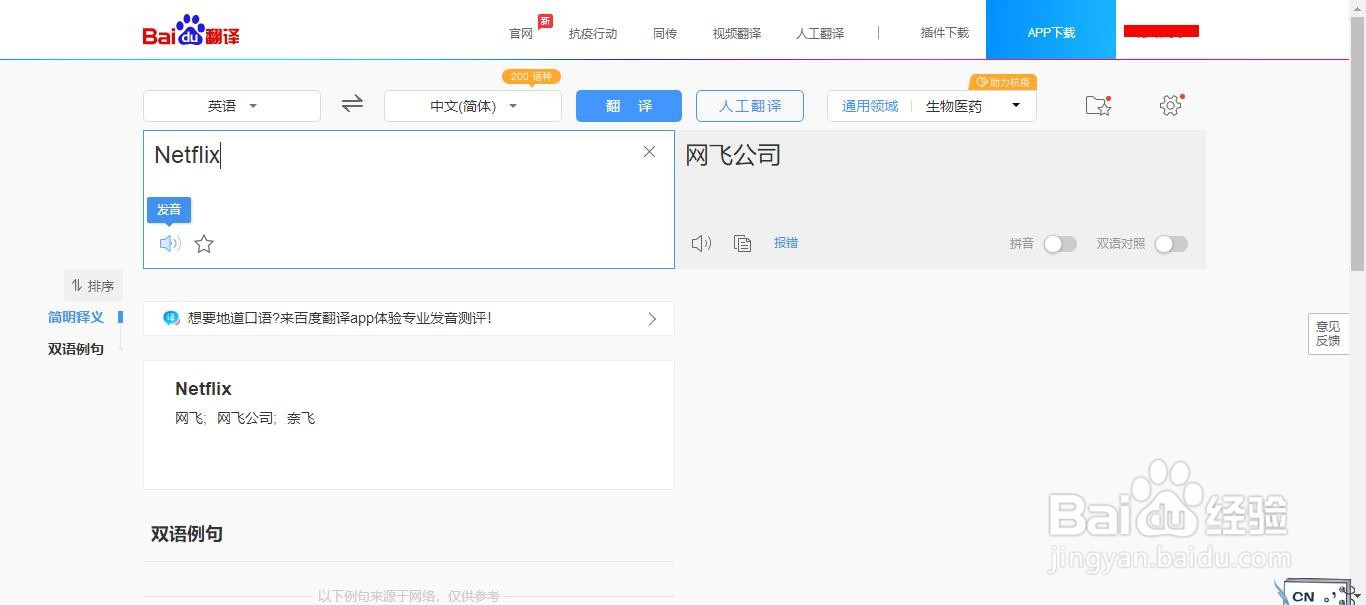Copy the translation result
Screen dimensions: 1366x605
click(x=742, y=243)
